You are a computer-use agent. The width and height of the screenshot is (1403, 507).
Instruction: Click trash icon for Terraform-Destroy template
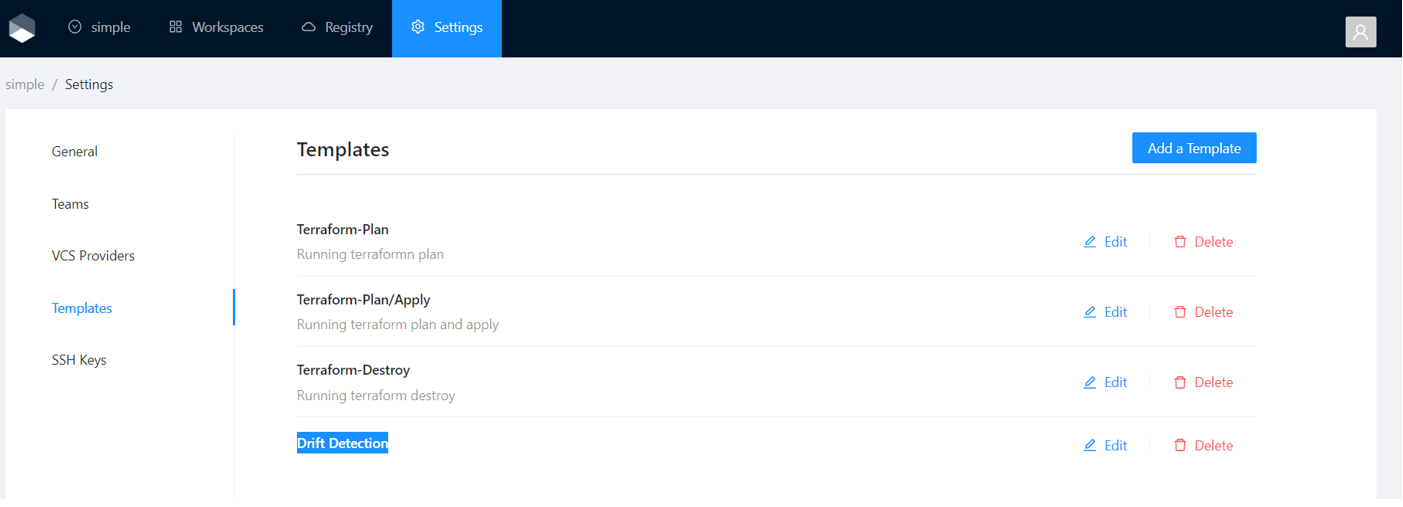[1180, 382]
